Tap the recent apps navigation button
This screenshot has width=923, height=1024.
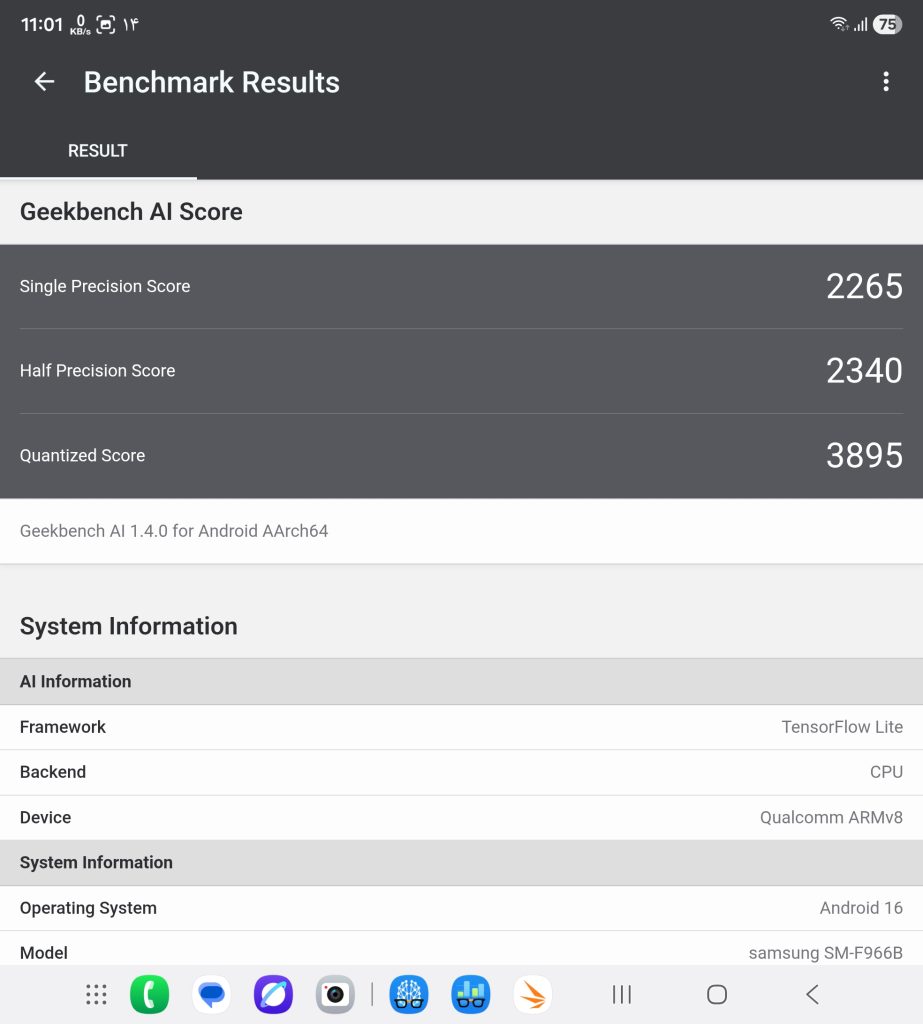point(622,995)
